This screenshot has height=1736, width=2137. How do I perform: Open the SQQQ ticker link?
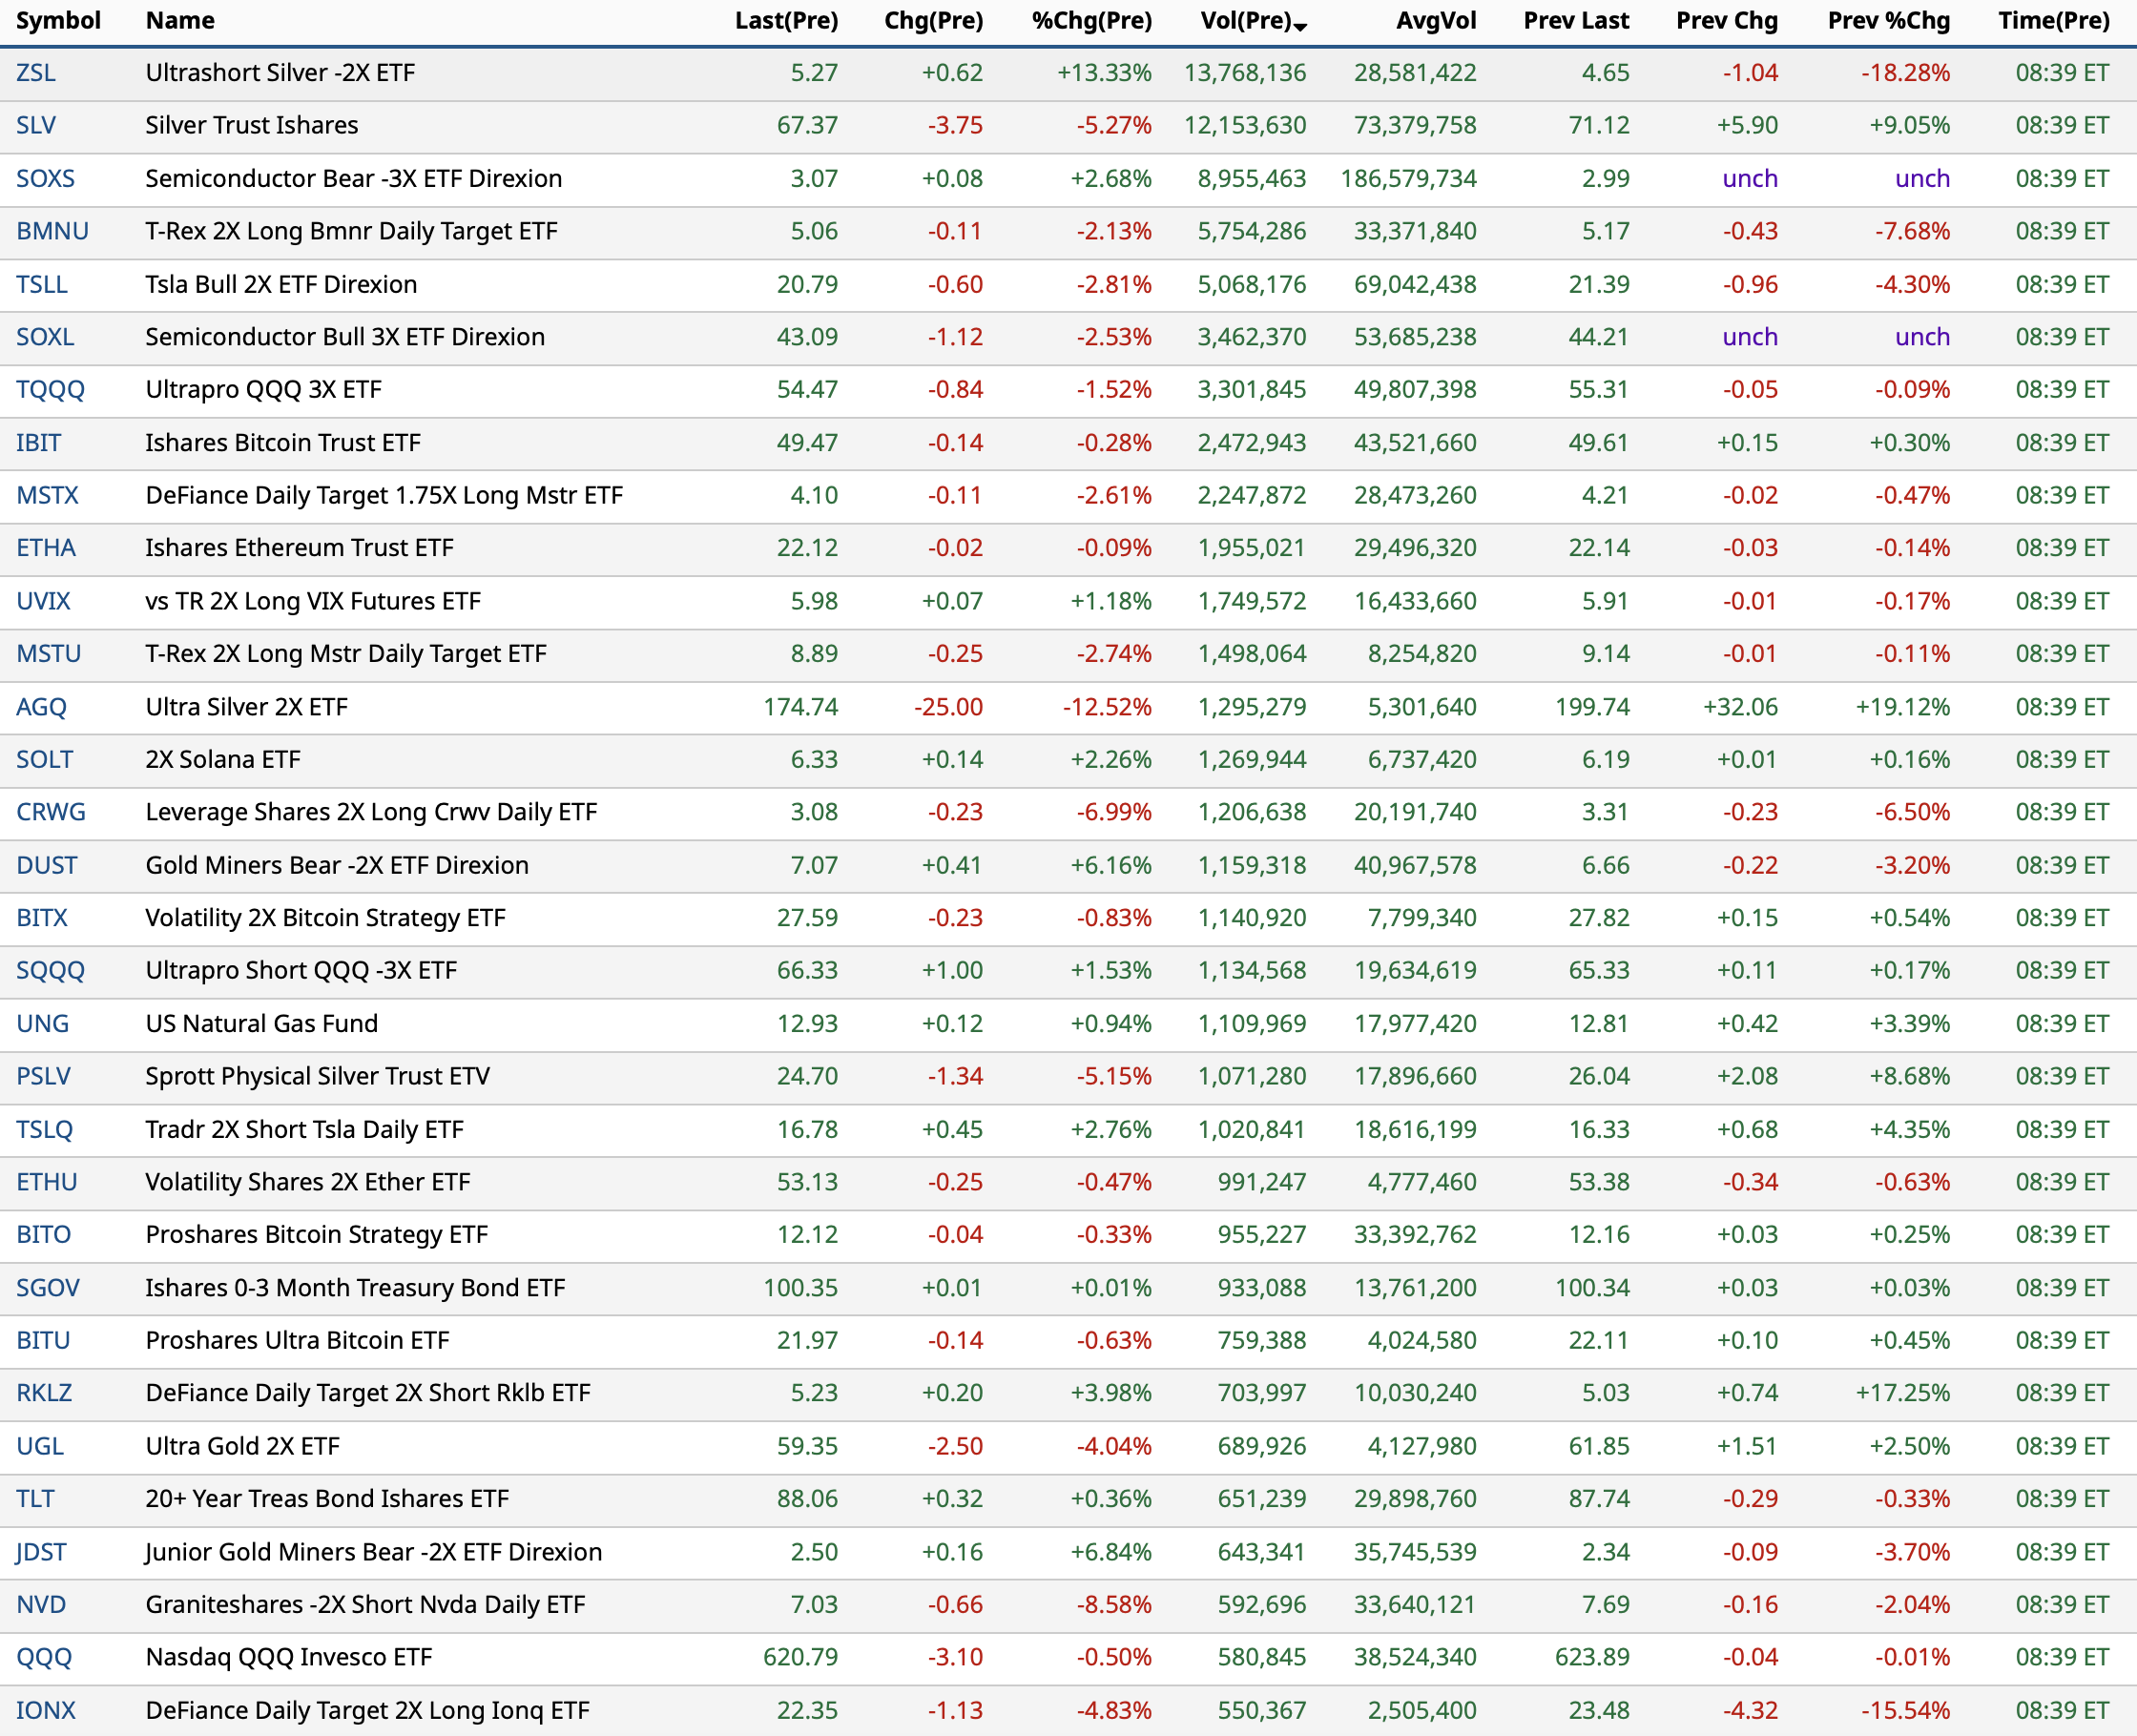coord(50,970)
